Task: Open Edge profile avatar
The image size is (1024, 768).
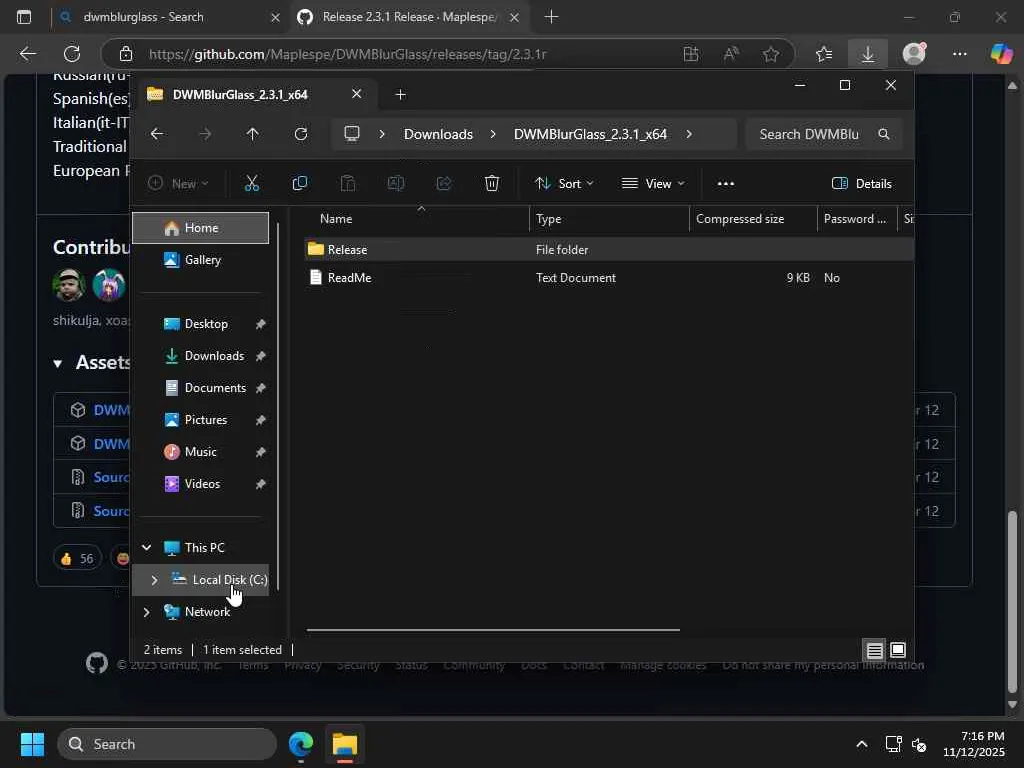Action: (x=914, y=54)
